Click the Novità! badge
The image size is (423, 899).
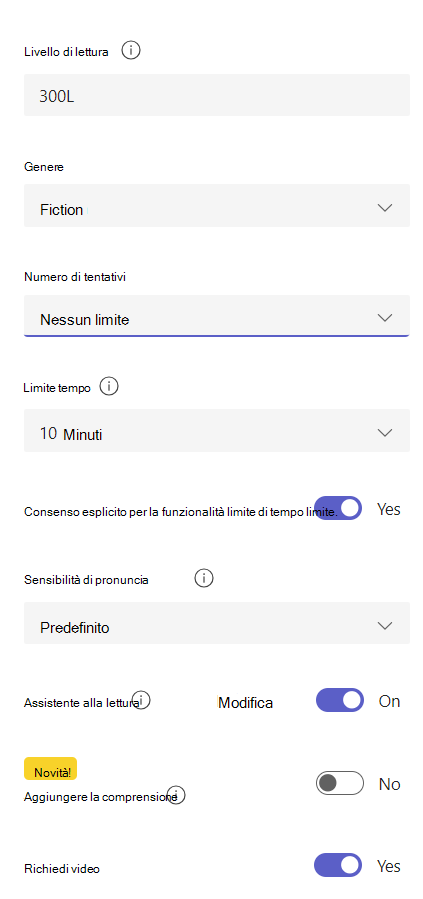tap(50, 769)
